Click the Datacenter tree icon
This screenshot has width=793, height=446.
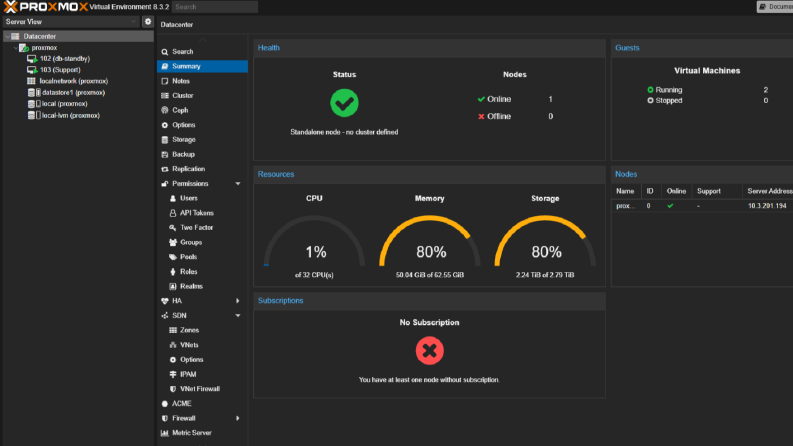click(x=16, y=36)
